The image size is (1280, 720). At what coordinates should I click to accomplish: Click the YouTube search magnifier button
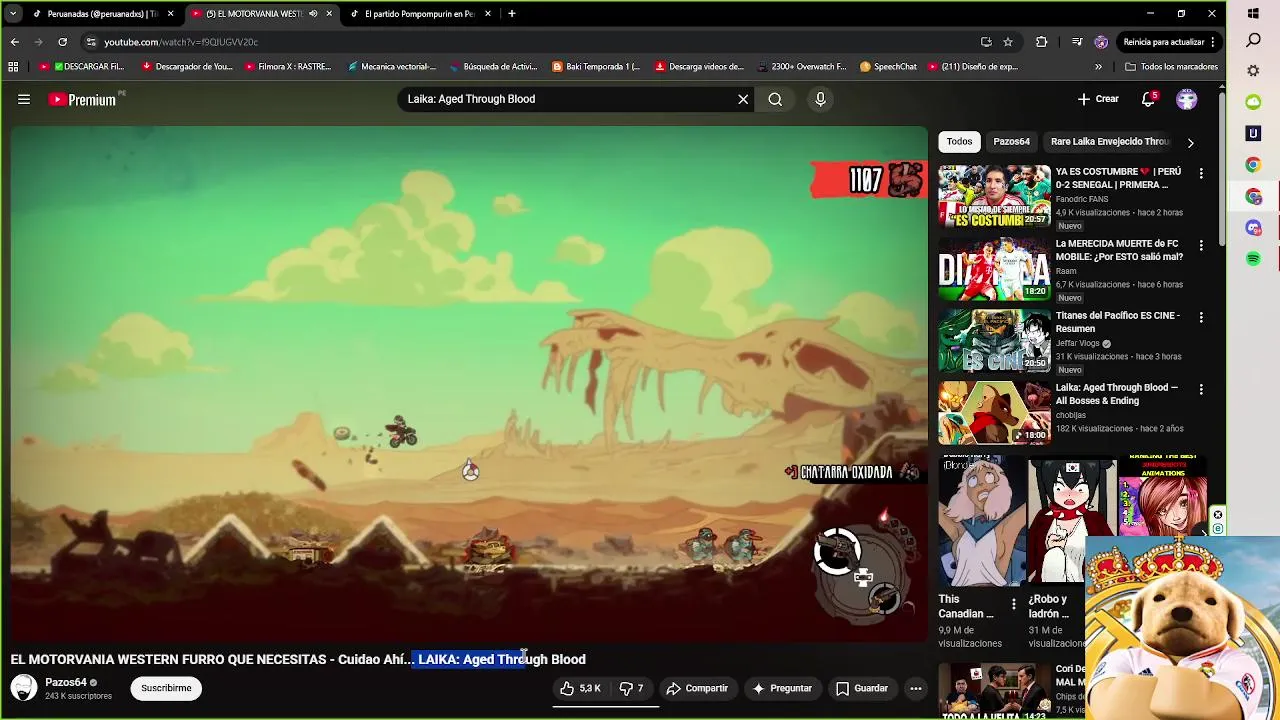[775, 99]
